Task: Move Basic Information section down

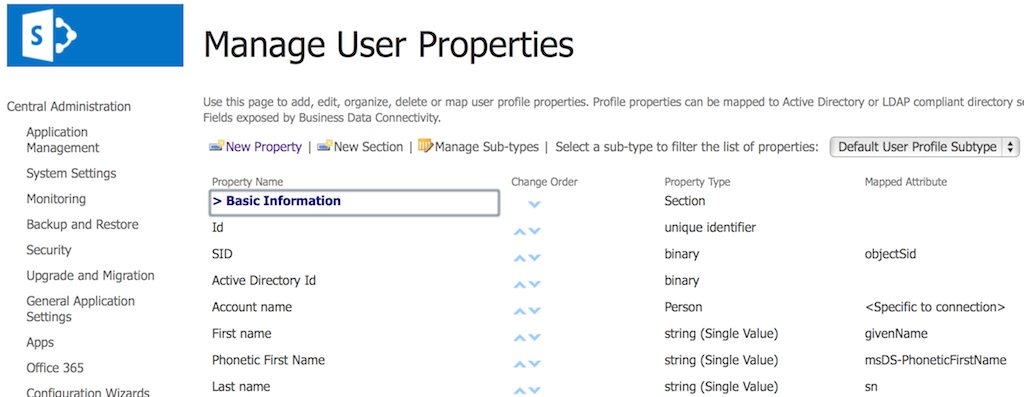Action: tap(534, 204)
